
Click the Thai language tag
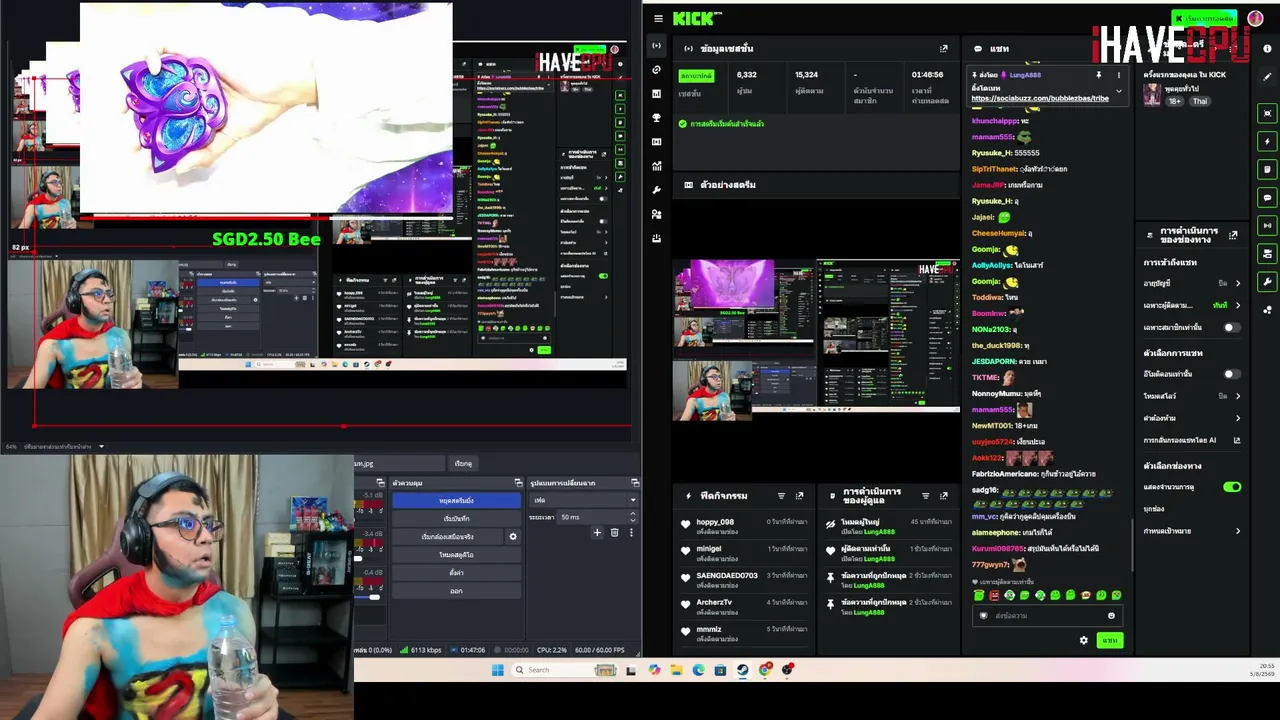tap(1199, 101)
